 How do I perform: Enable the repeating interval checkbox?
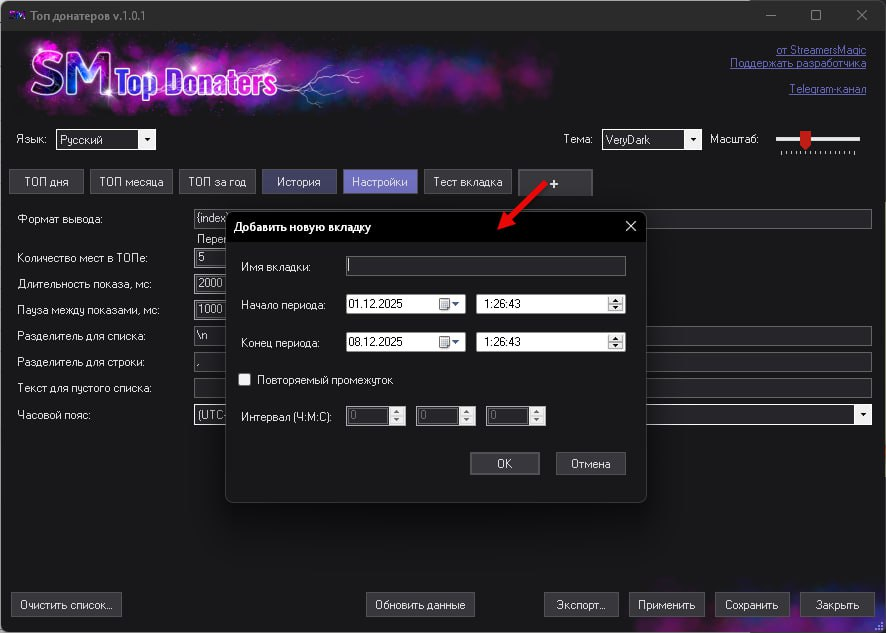click(245, 380)
